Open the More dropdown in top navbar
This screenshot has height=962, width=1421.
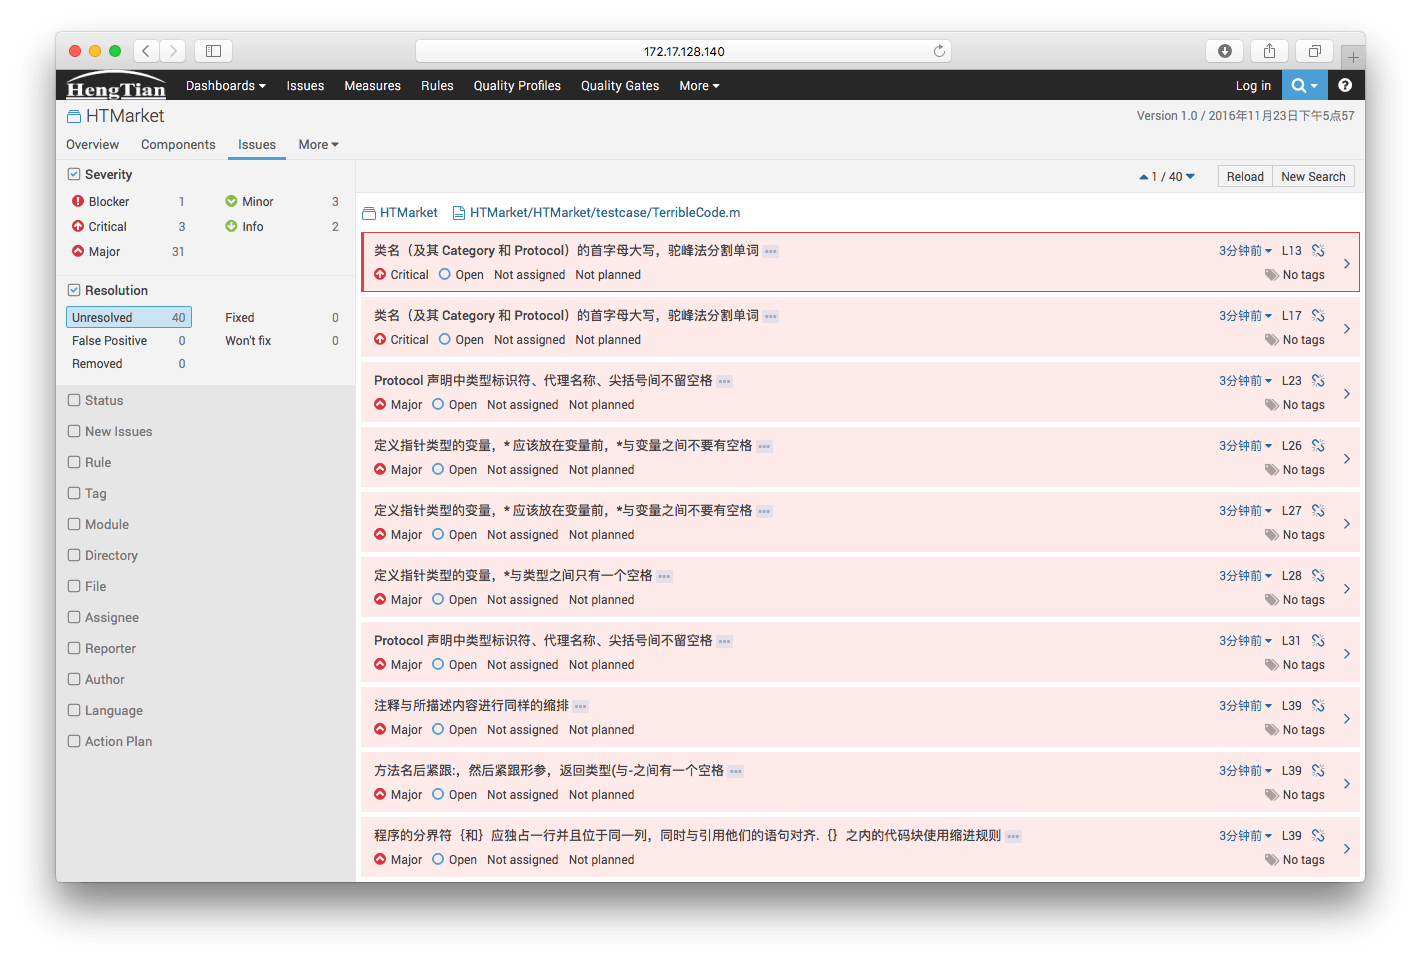[699, 86]
